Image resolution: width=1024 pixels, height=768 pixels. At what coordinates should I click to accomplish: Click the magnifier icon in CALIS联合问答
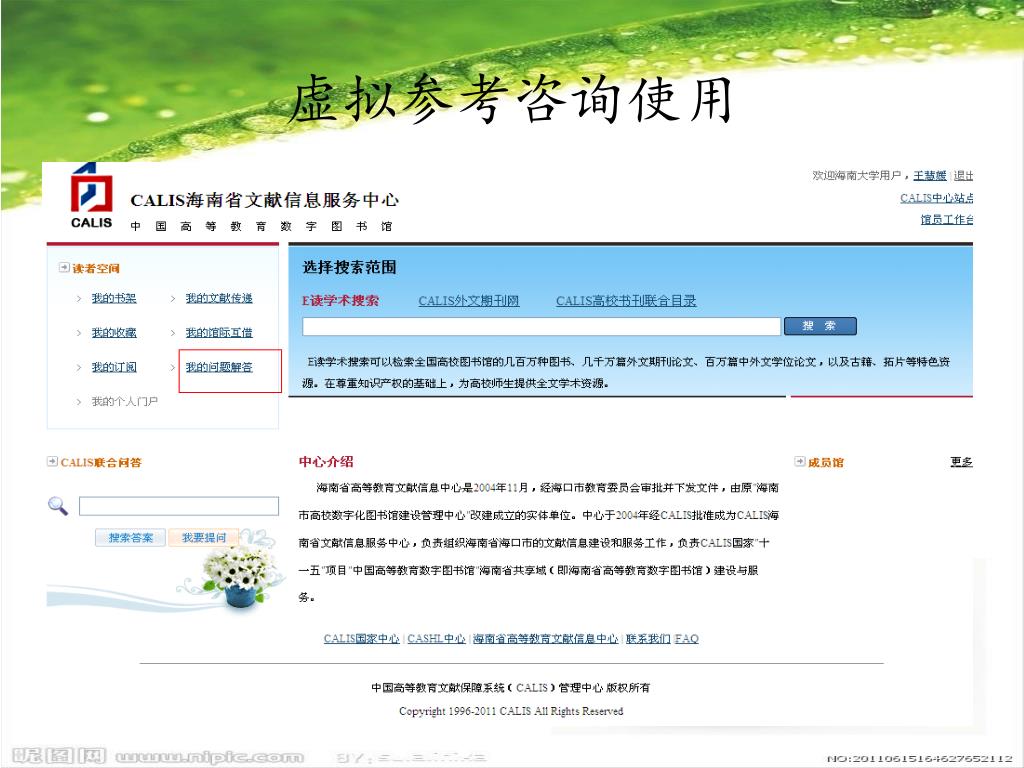click(x=57, y=505)
